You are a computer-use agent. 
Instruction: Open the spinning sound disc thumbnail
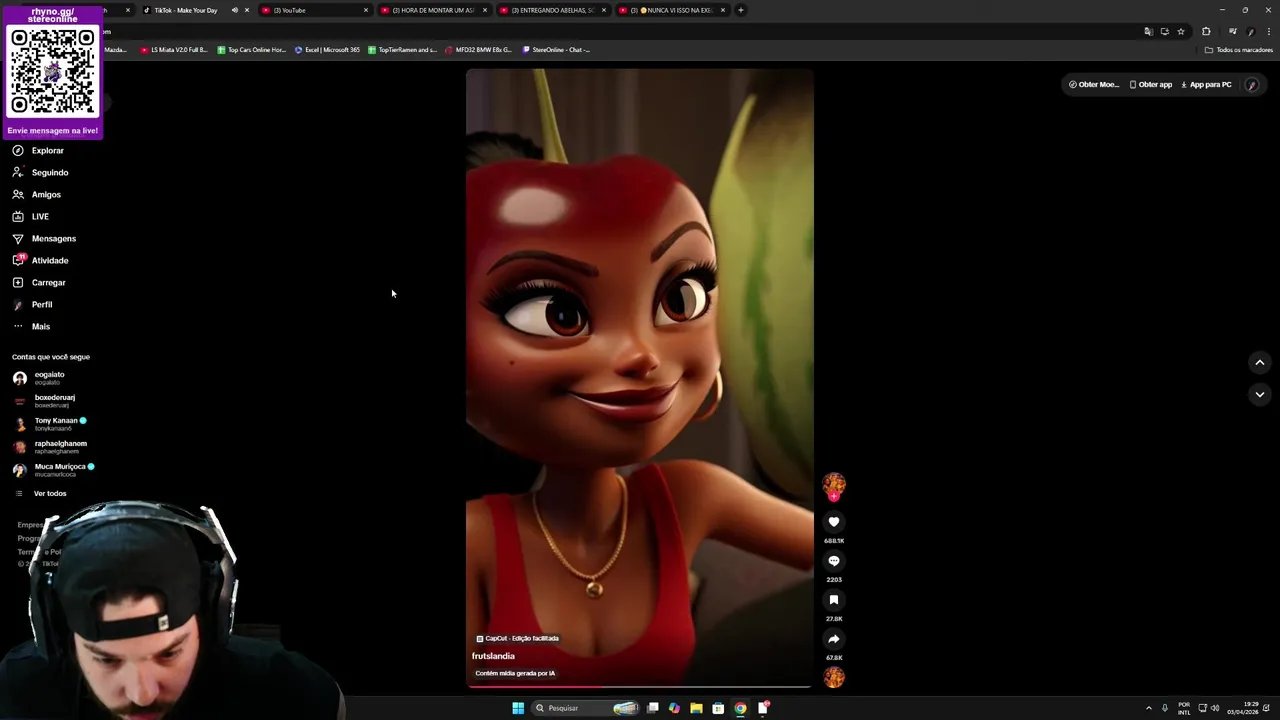834,677
